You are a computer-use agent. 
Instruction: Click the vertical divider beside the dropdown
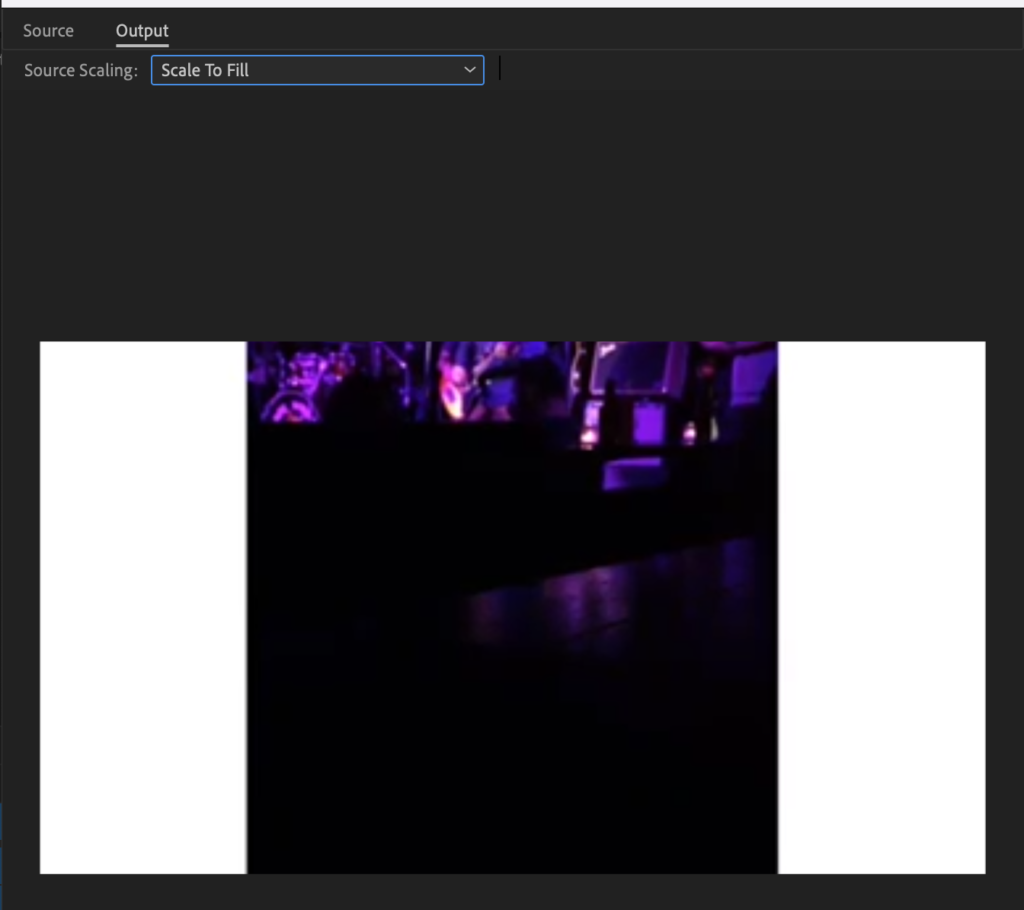(x=500, y=68)
